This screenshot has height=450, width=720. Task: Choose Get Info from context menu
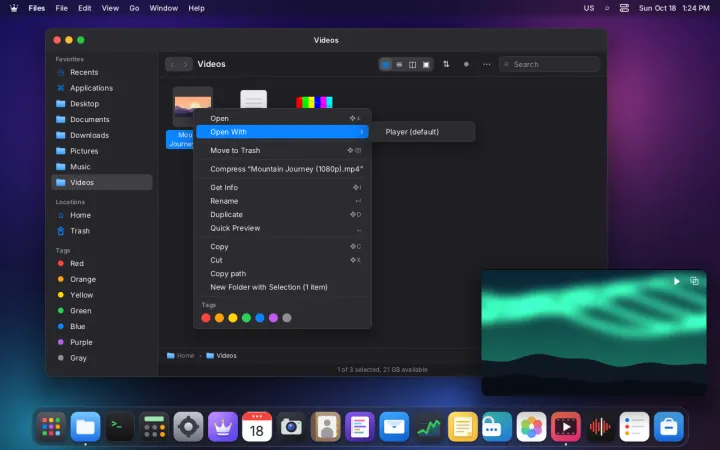282,187
